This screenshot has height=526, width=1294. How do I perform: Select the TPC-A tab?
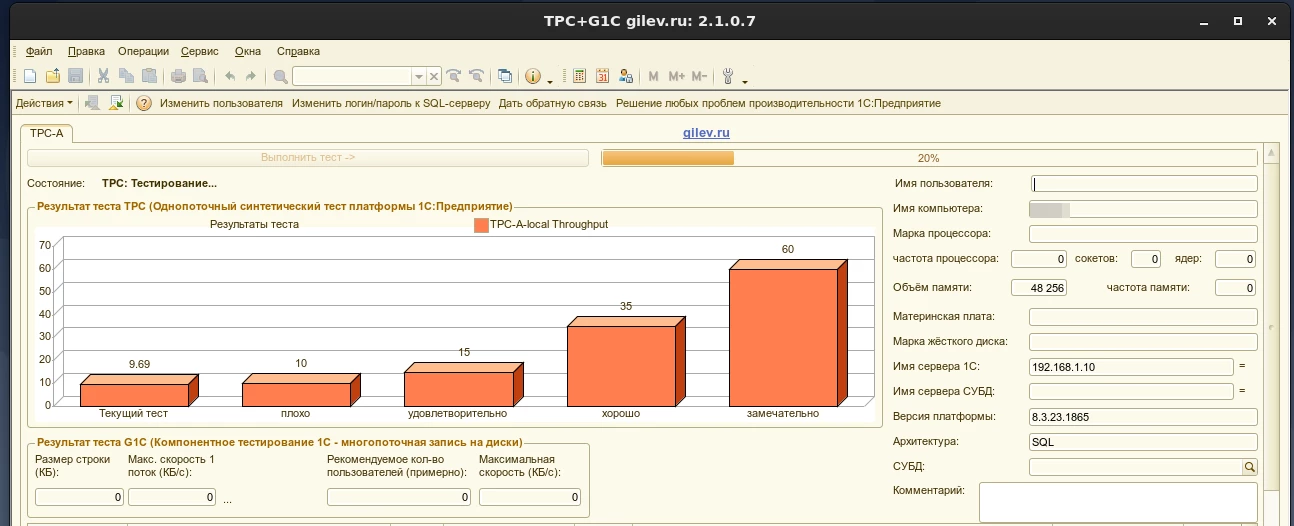[46, 133]
